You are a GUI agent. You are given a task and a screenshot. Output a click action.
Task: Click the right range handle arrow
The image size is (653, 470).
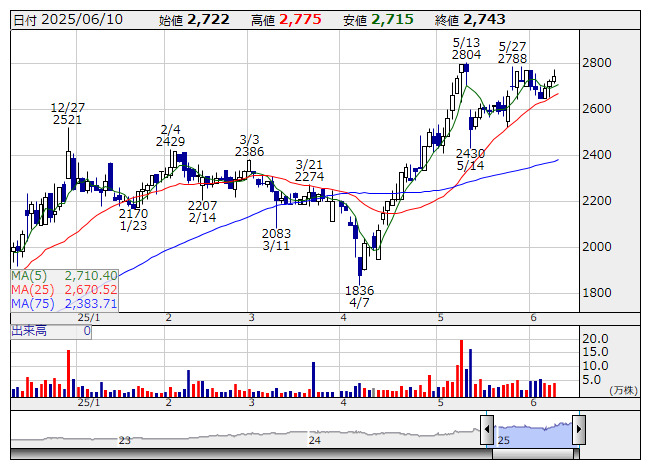point(579,430)
